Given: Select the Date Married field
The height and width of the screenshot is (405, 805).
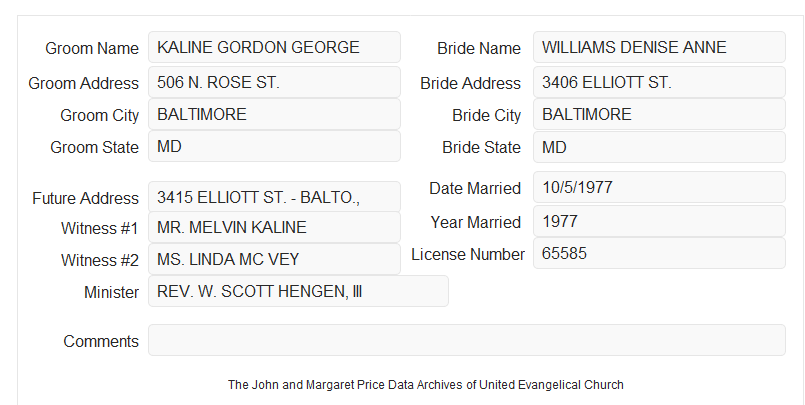Looking at the screenshot, I should click(659, 187).
